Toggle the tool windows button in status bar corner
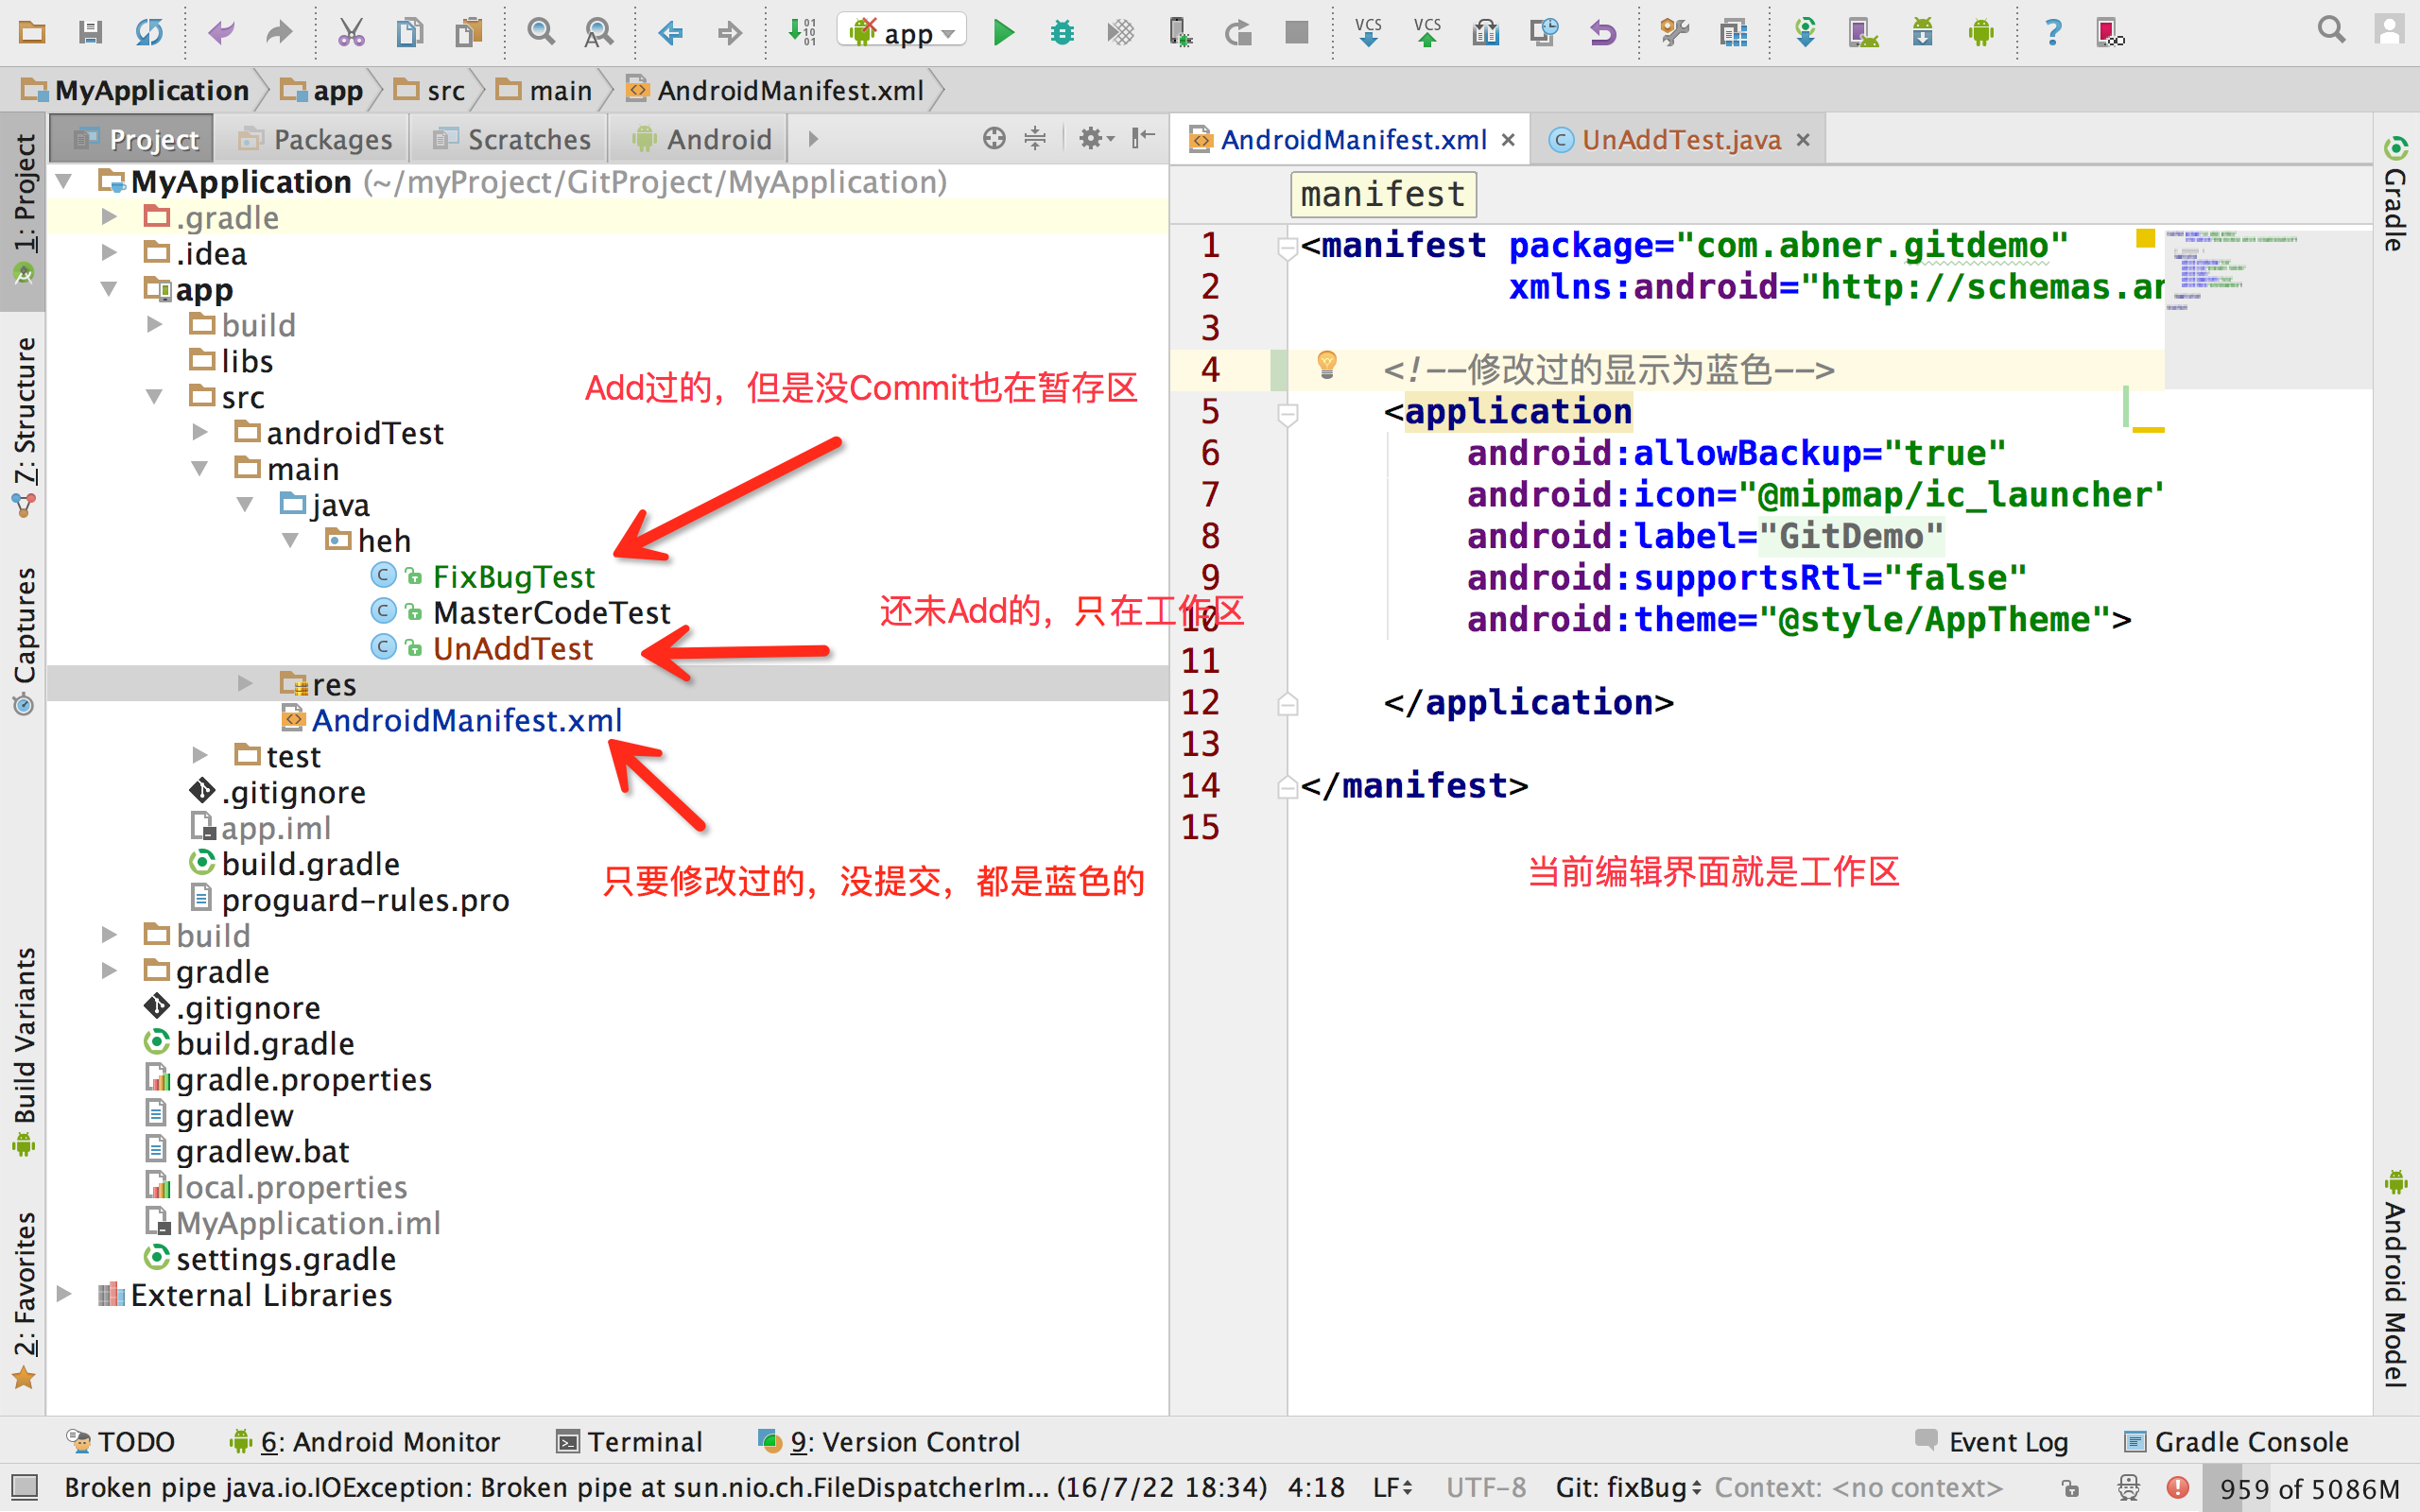Viewport: 2420px width, 1512px height. 24,1488
